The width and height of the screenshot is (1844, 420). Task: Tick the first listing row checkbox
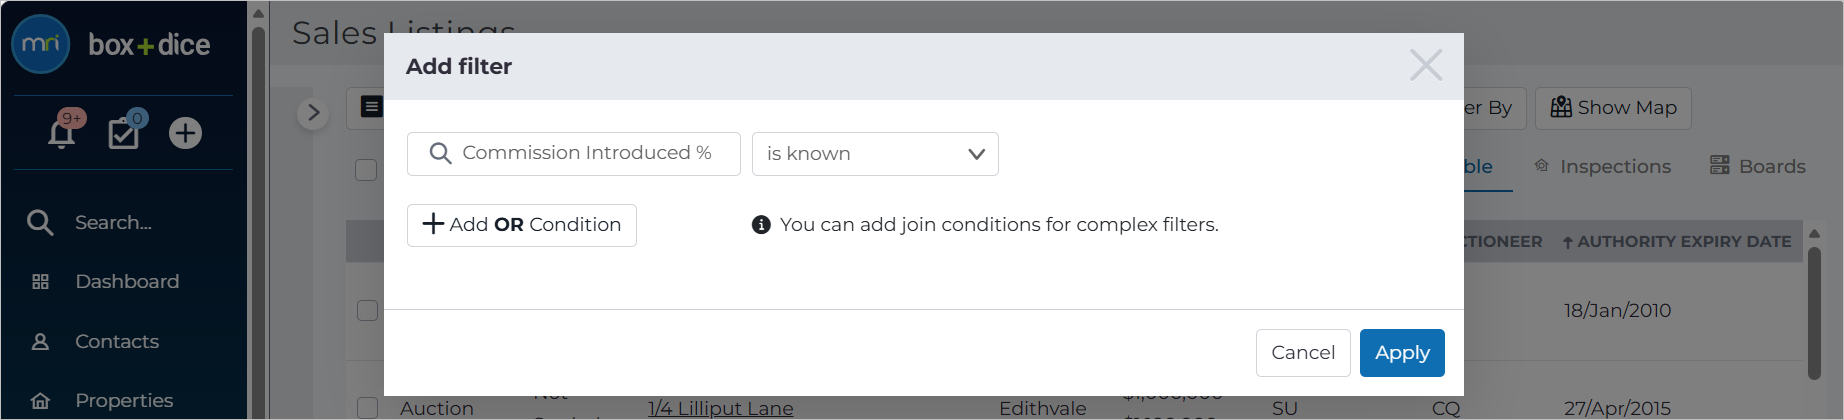[367, 310]
